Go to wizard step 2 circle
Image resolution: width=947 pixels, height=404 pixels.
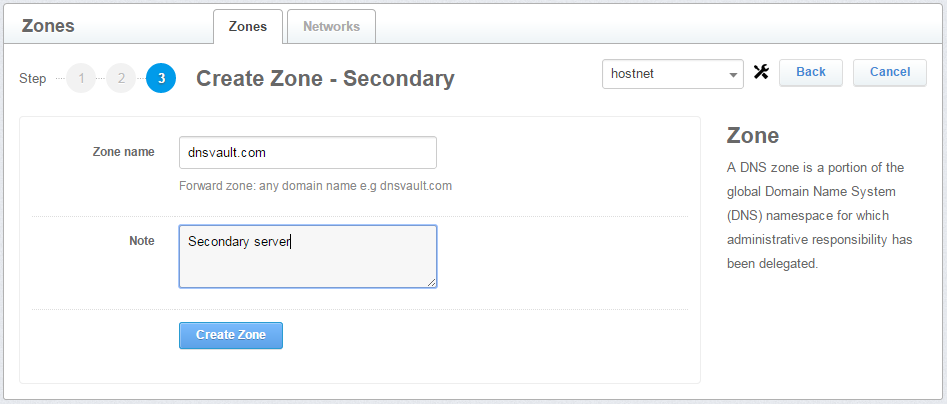[x=121, y=78]
